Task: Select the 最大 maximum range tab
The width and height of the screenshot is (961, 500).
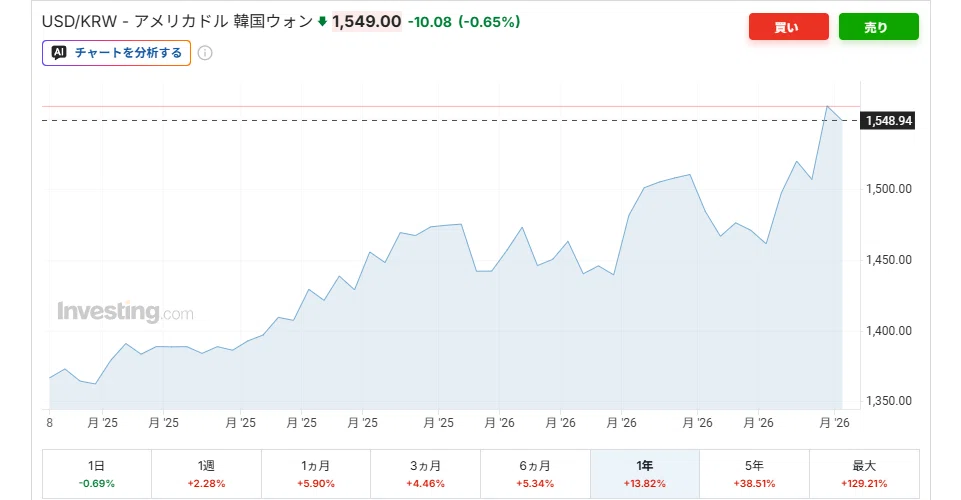Action: click(x=864, y=474)
